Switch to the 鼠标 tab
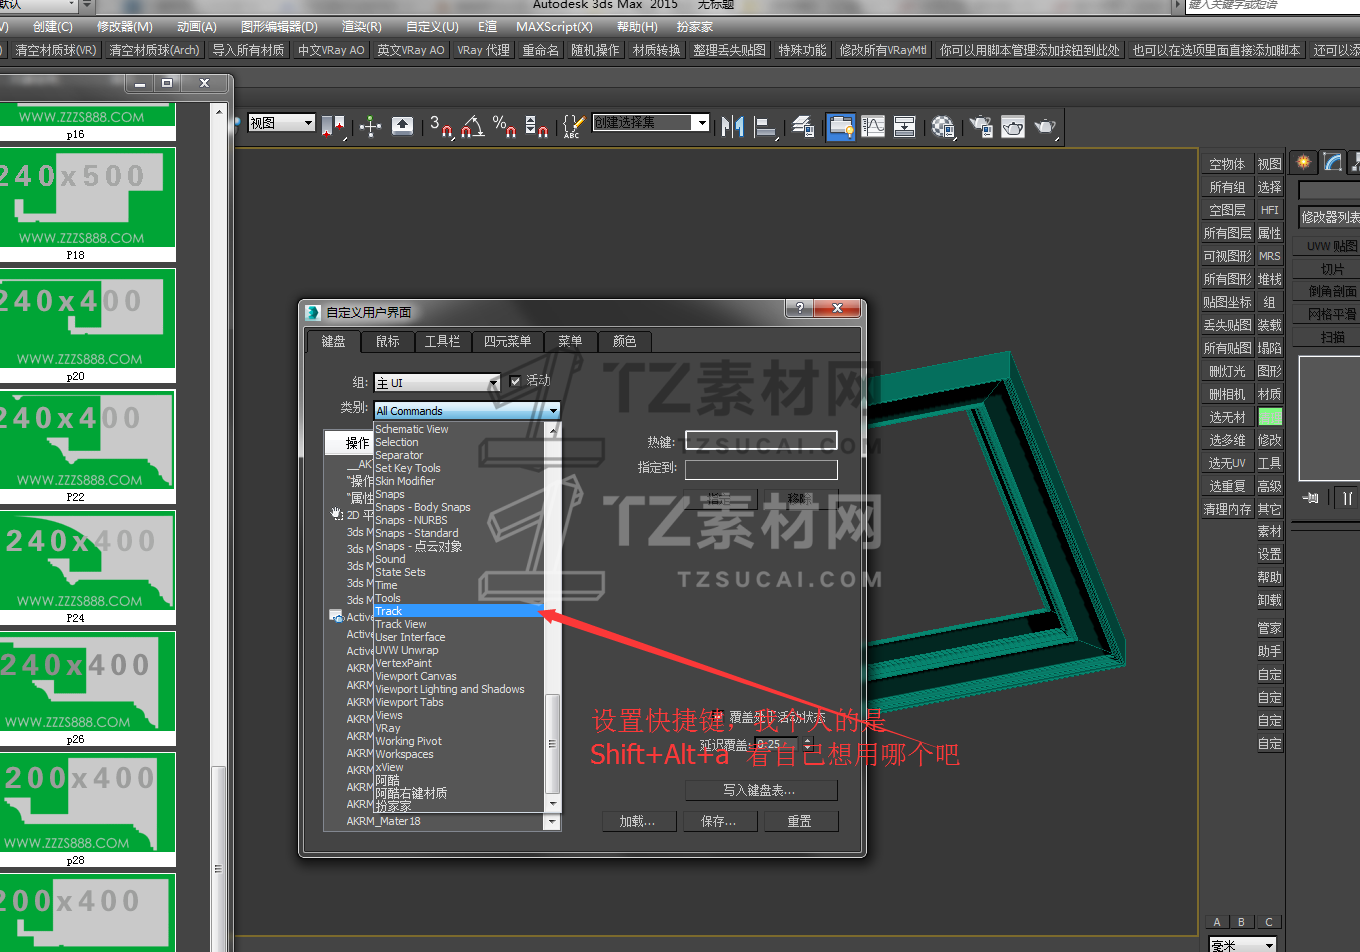The width and height of the screenshot is (1360, 952). point(387,342)
